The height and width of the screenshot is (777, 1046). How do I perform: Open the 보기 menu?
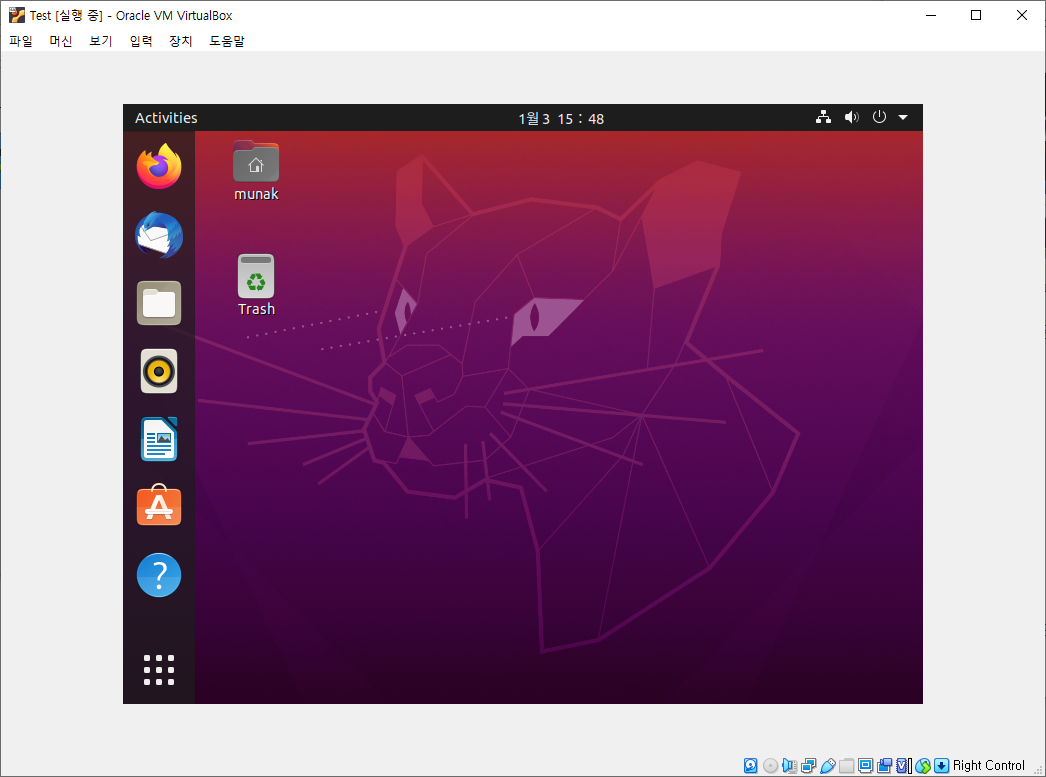pos(101,41)
